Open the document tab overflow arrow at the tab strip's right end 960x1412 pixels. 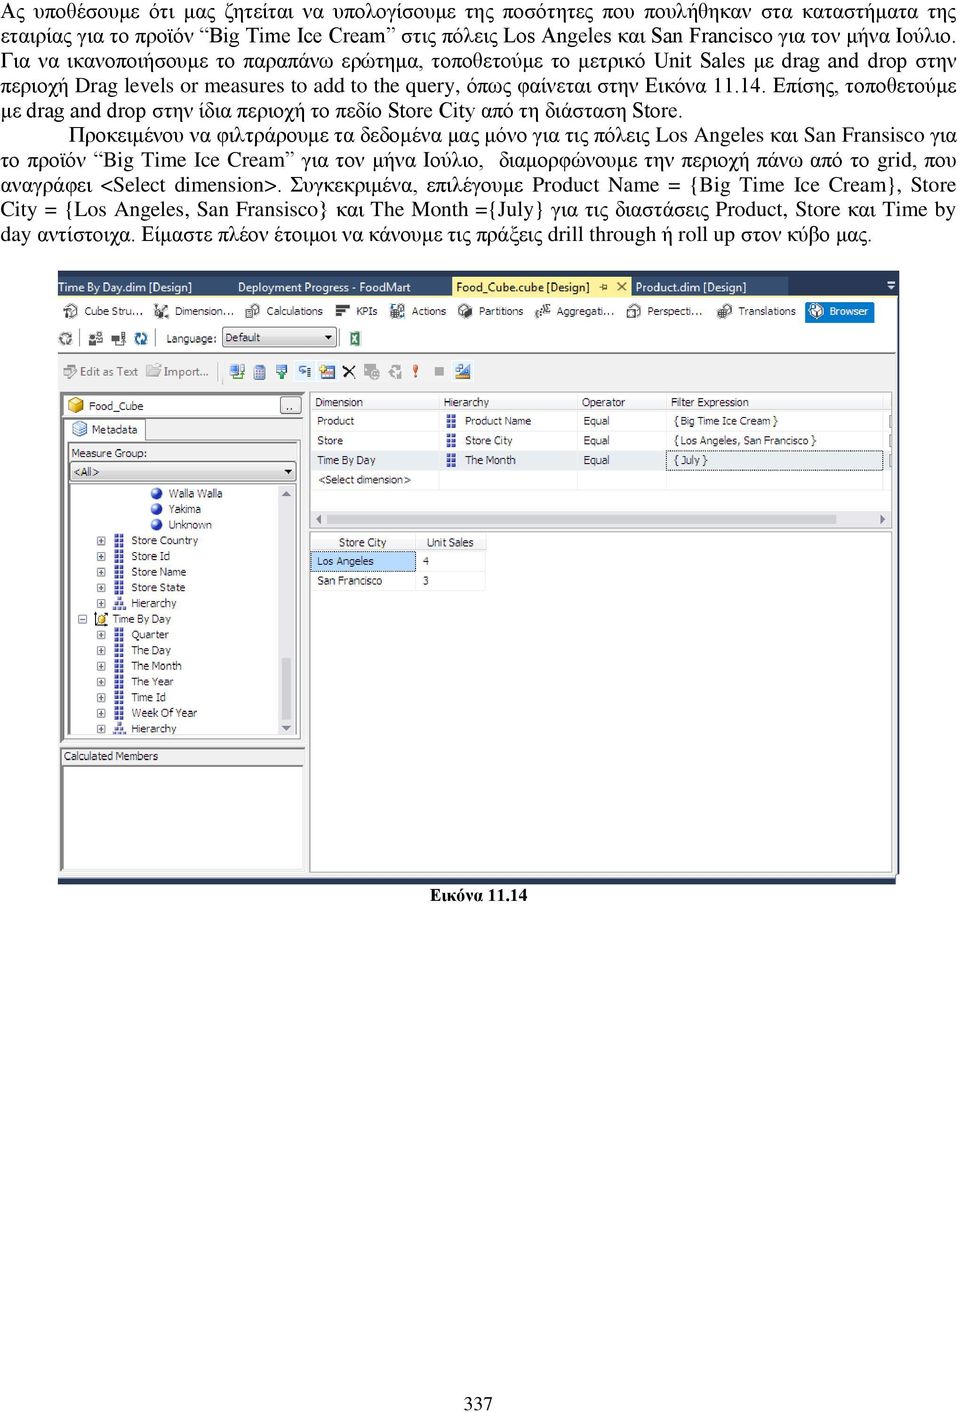pos(890,287)
